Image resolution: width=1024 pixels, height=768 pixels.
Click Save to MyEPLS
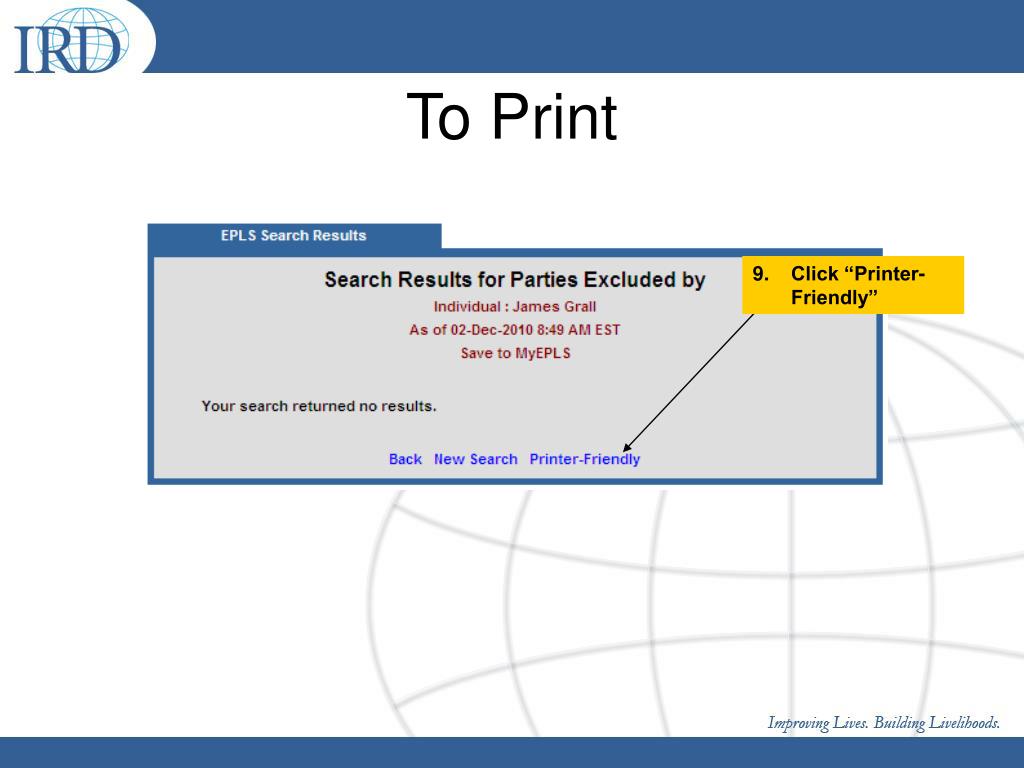pos(515,353)
